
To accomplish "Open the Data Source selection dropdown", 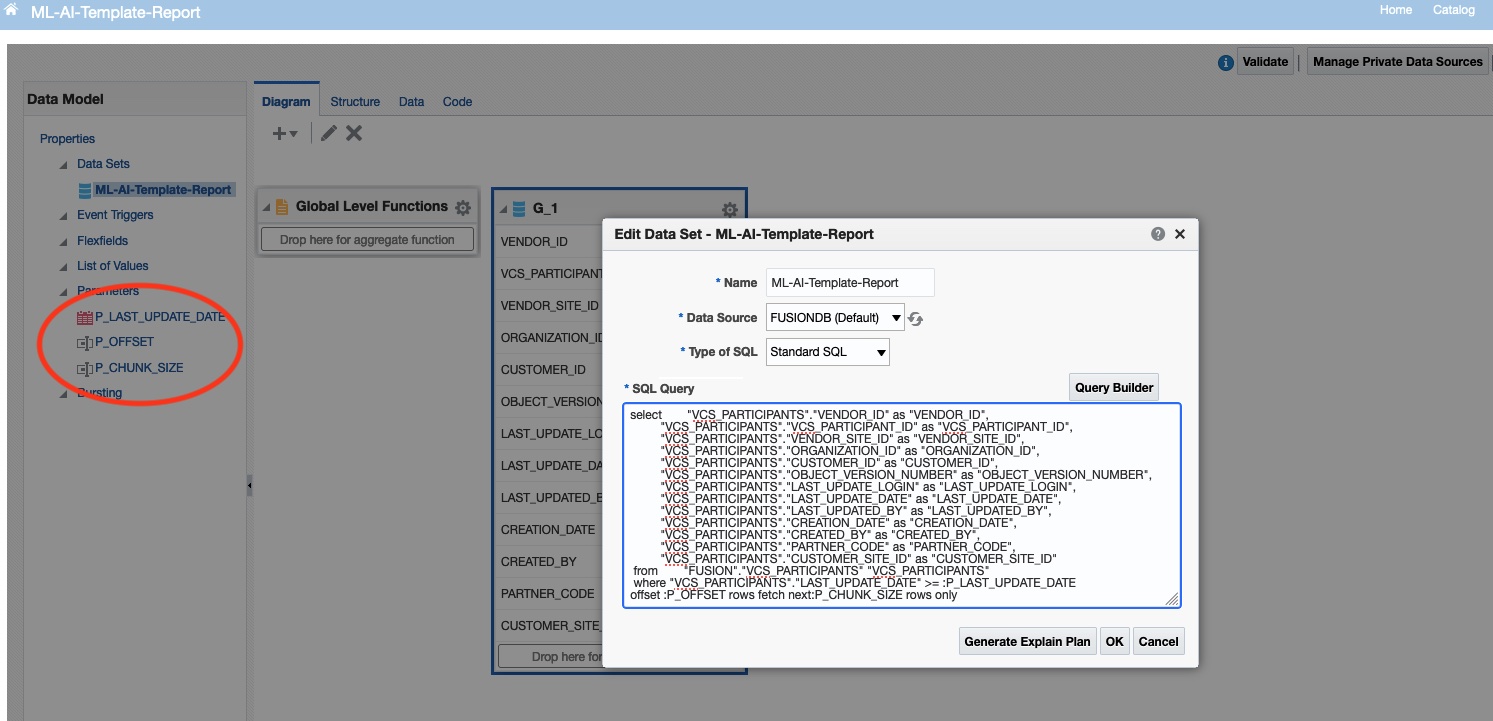I will (x=897, y=317).
